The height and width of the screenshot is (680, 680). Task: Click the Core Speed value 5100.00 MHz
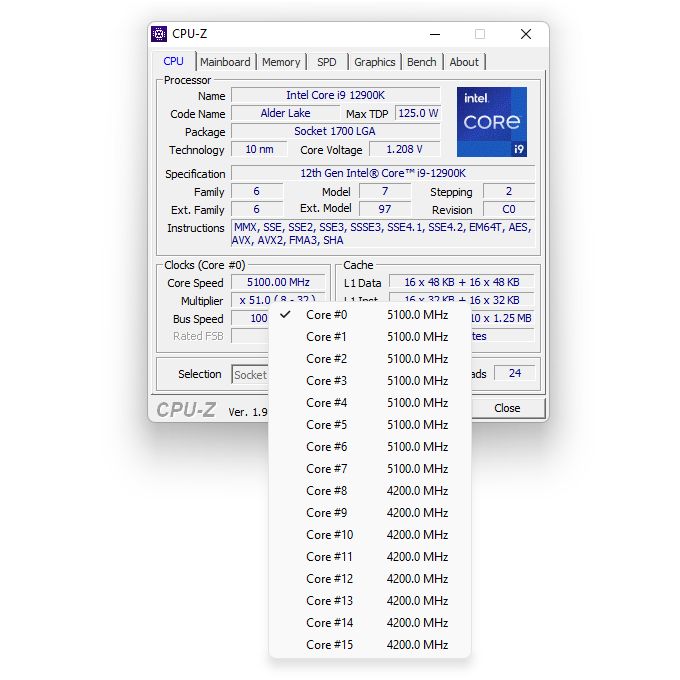click(278, 282)
